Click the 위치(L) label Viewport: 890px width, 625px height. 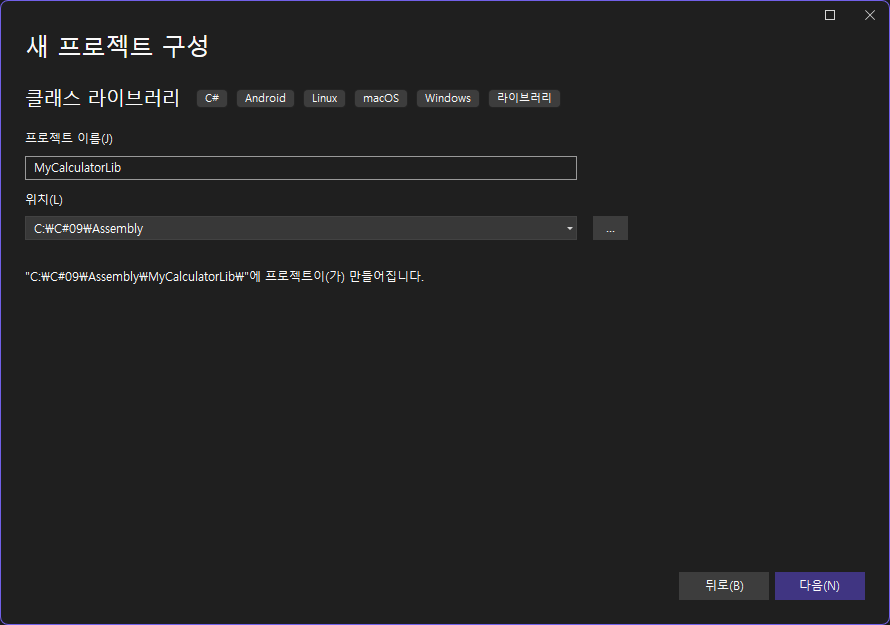pyautogui.click(x=44, y=199)
